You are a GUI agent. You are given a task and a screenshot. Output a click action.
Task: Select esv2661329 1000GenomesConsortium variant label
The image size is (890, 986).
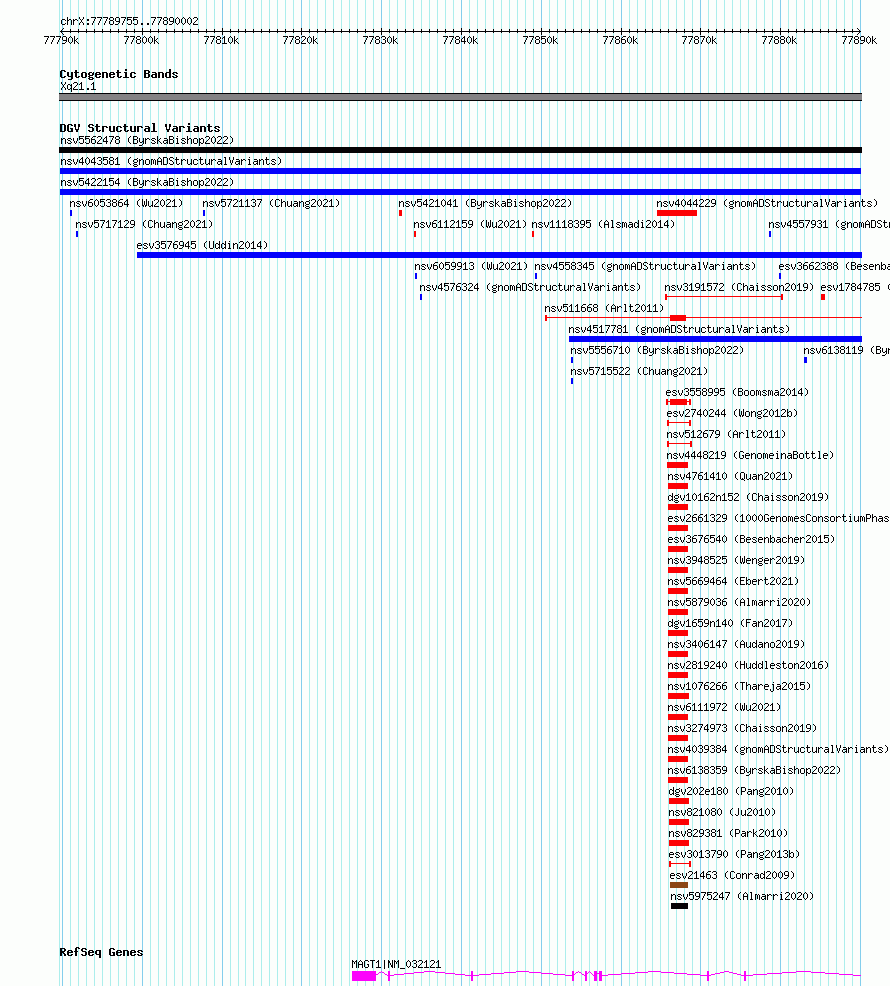779,518
